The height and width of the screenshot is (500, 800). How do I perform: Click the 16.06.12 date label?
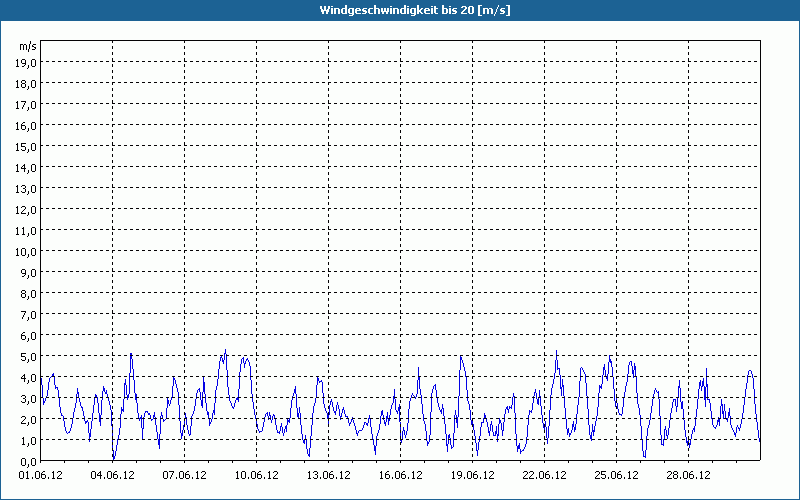click(x=401, y=475)
